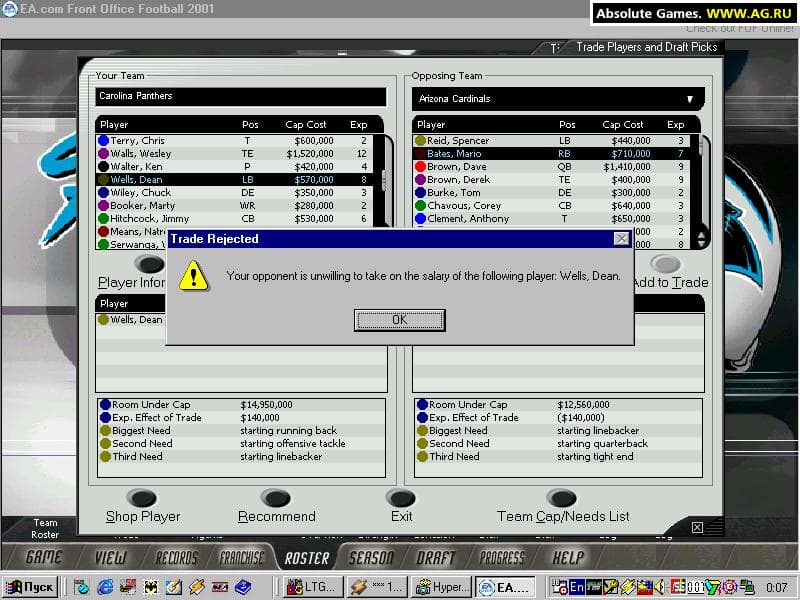Click the volume speaker tray icon
The height and width of the screenshot is (600, 800).
coord(660,587)
